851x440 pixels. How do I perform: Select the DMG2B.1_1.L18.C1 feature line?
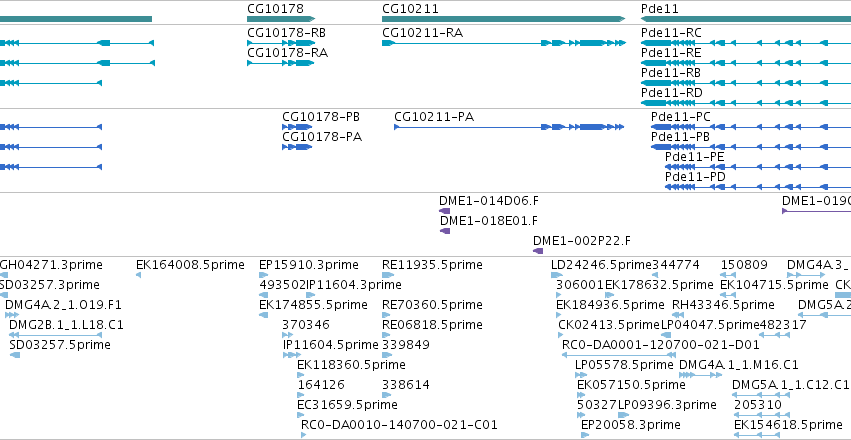pyautogui.click(x=55, y=335)
